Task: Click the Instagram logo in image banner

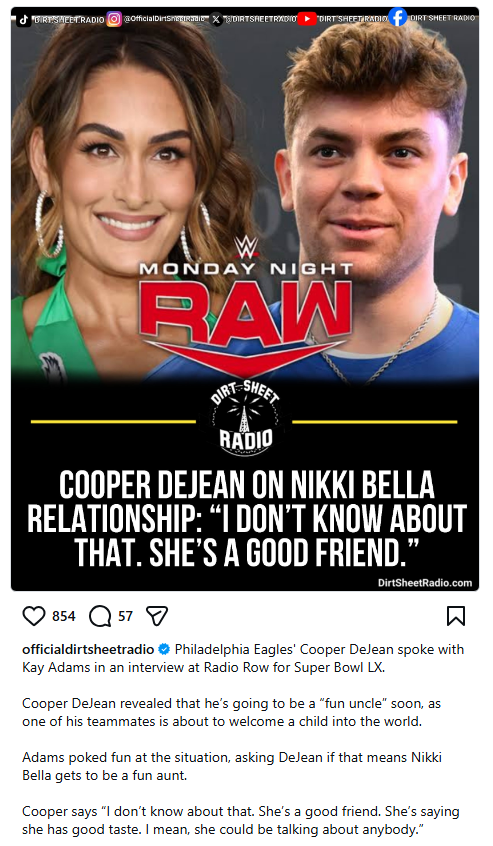Action: coord(114,19)
